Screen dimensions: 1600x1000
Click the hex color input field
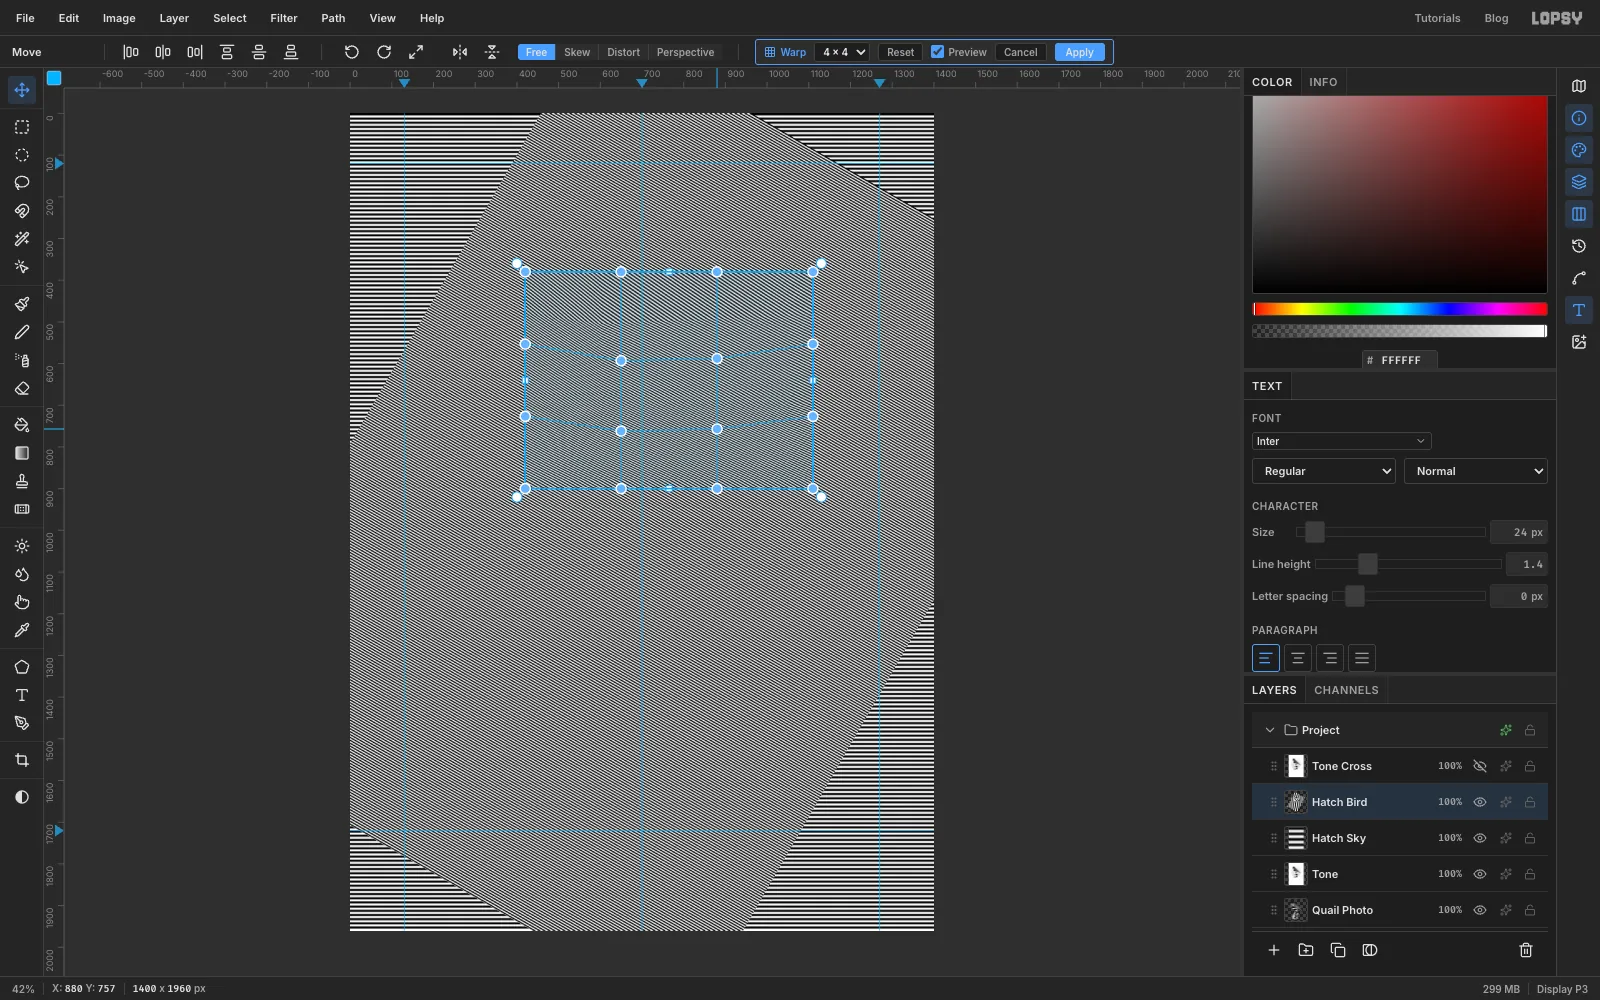tap(1400, 360)
